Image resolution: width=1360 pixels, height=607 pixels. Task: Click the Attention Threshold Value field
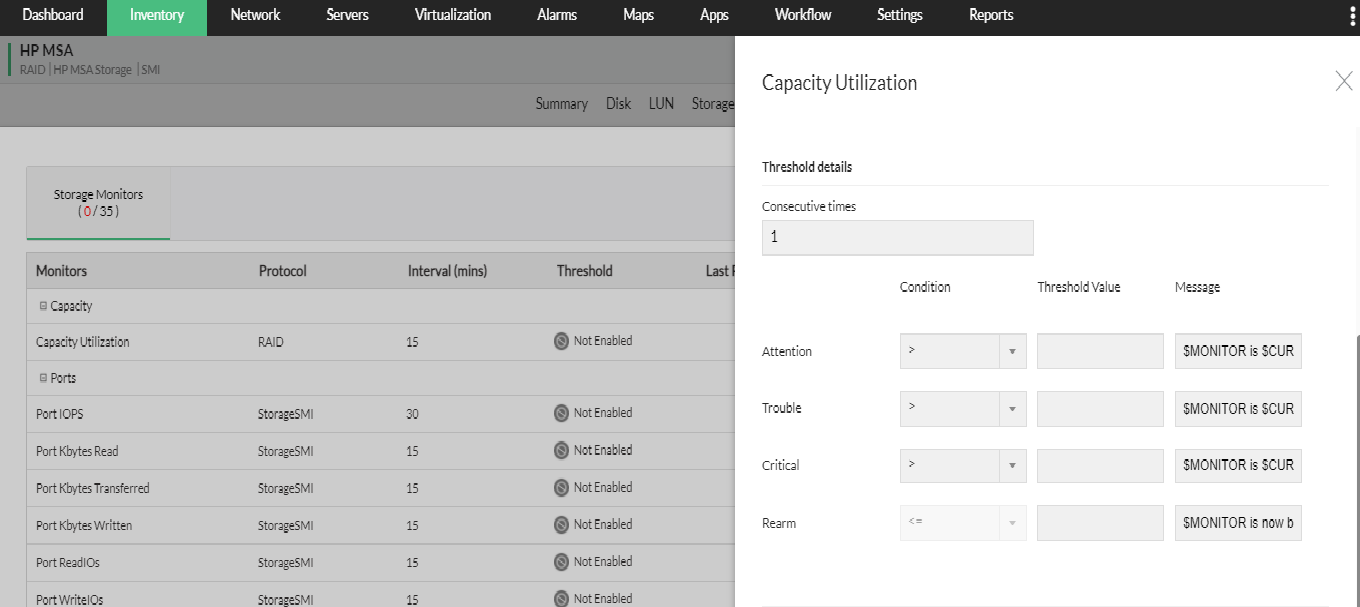(x=1100, y=351)
